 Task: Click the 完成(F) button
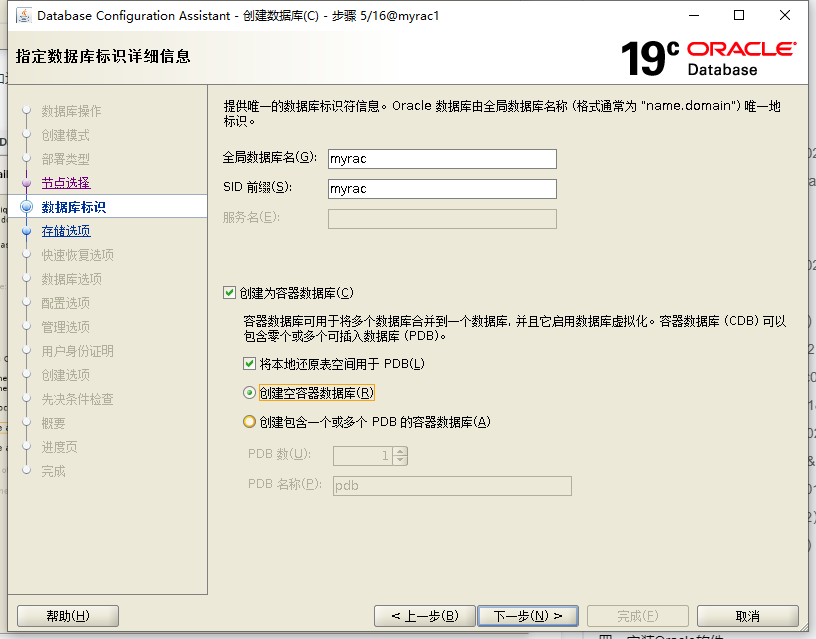[x=638, y=616]
